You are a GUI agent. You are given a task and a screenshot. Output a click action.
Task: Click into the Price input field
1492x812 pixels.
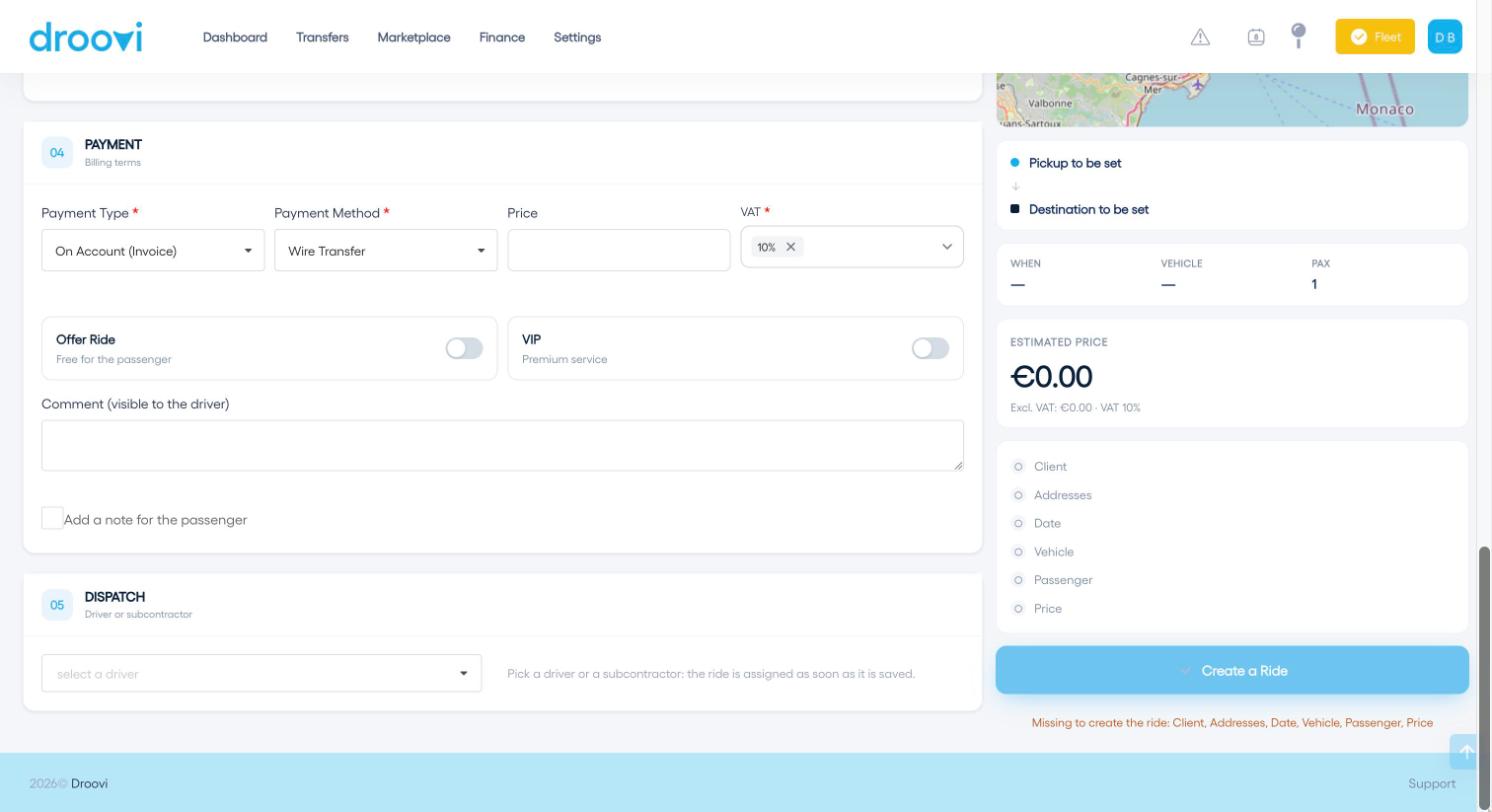coord(619,250)
